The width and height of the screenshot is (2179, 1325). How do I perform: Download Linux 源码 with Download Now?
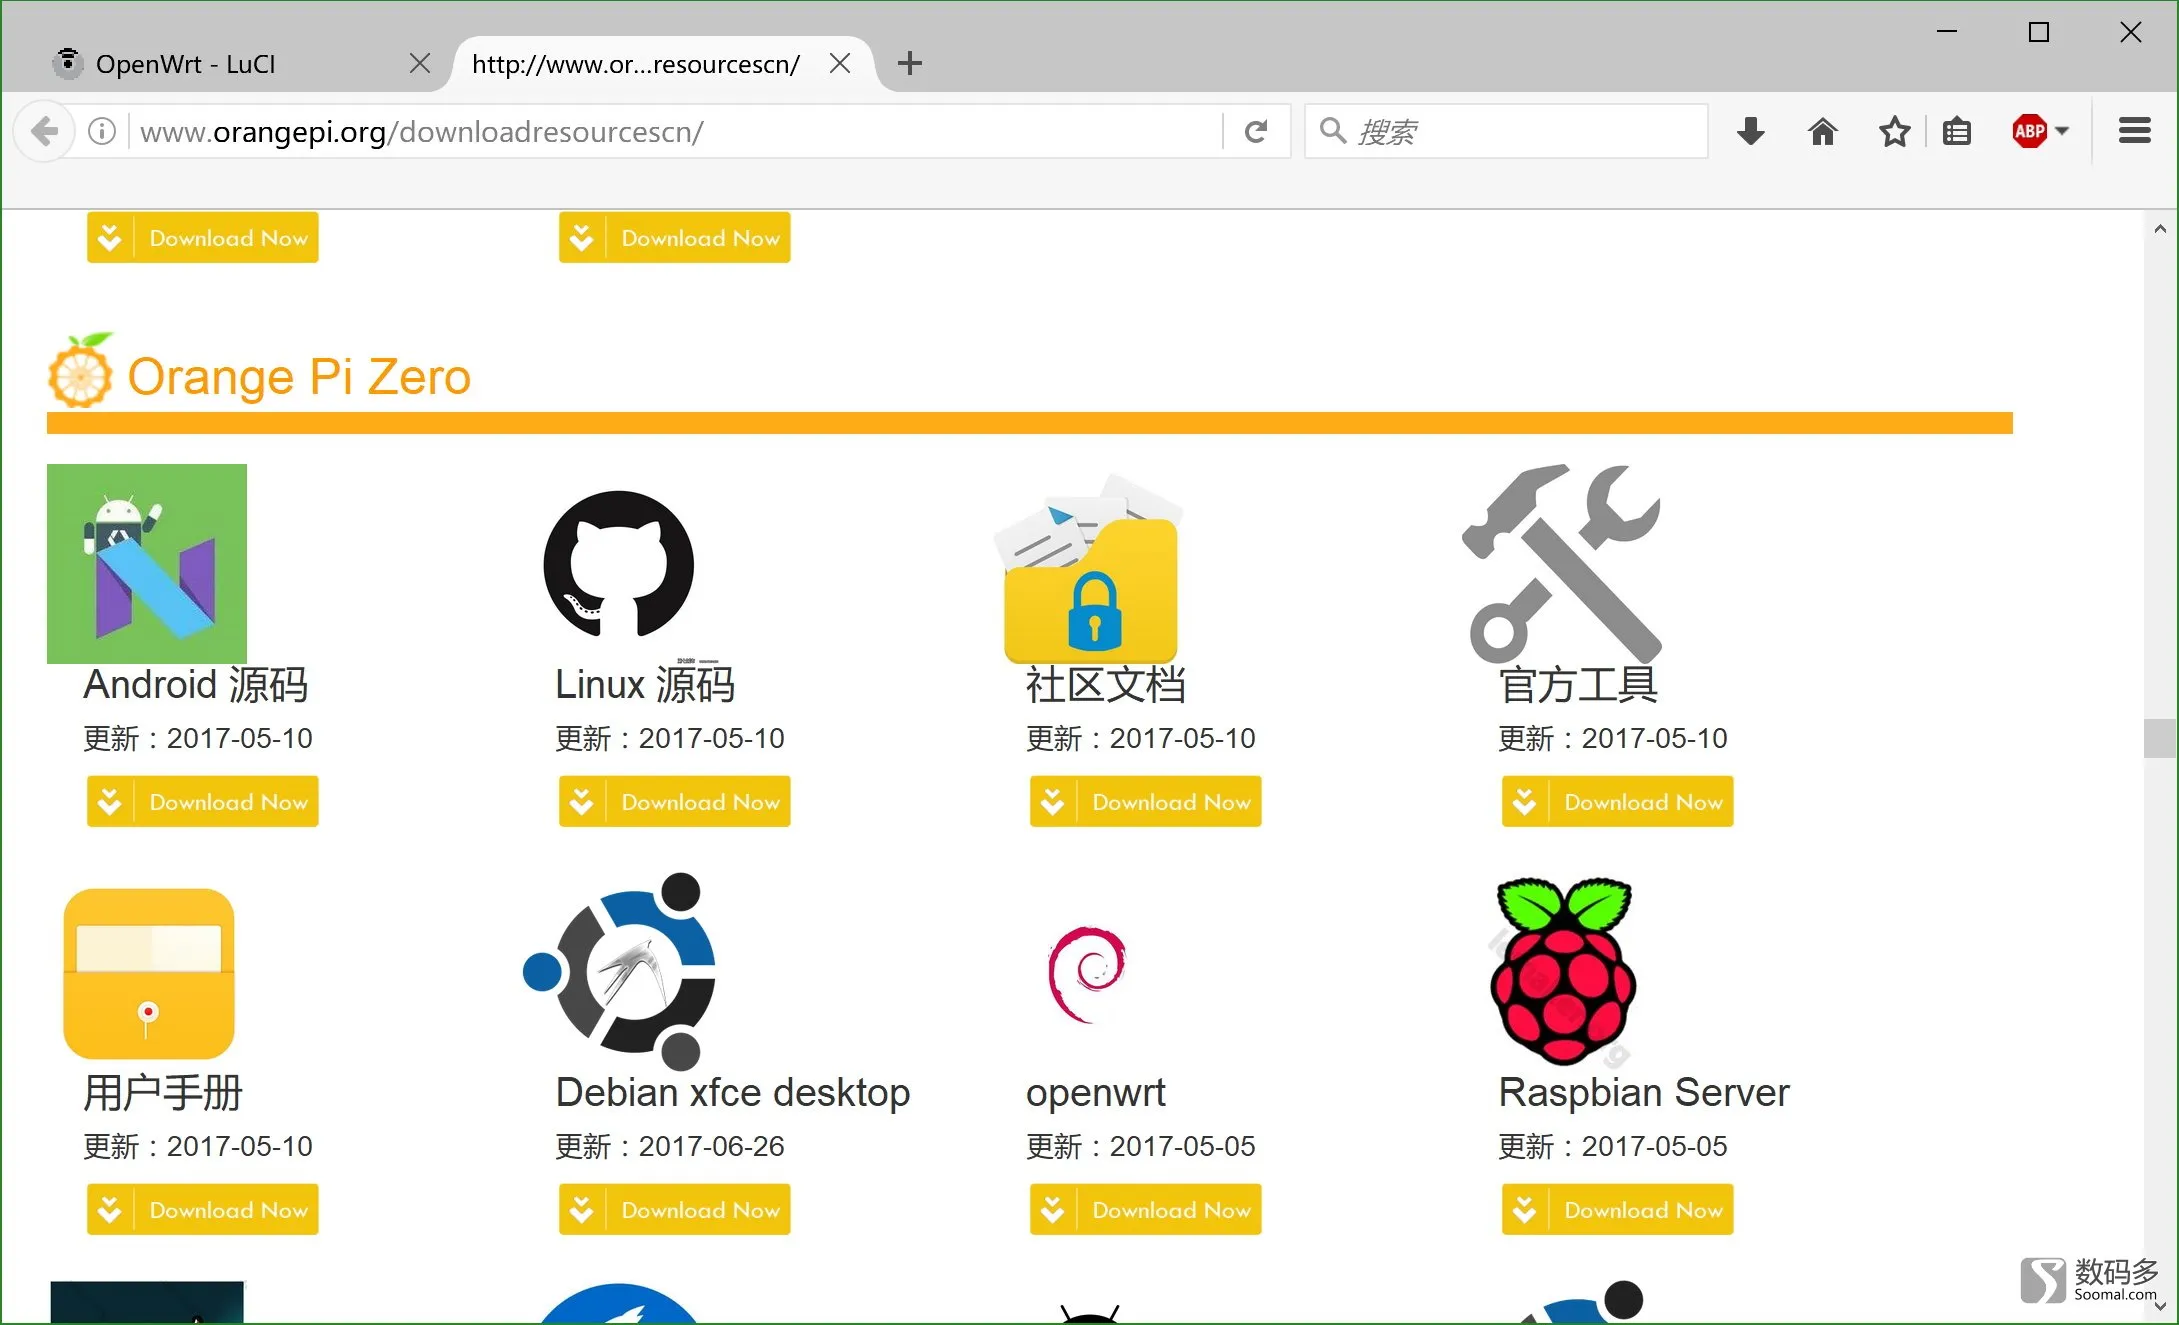[675, 802]
